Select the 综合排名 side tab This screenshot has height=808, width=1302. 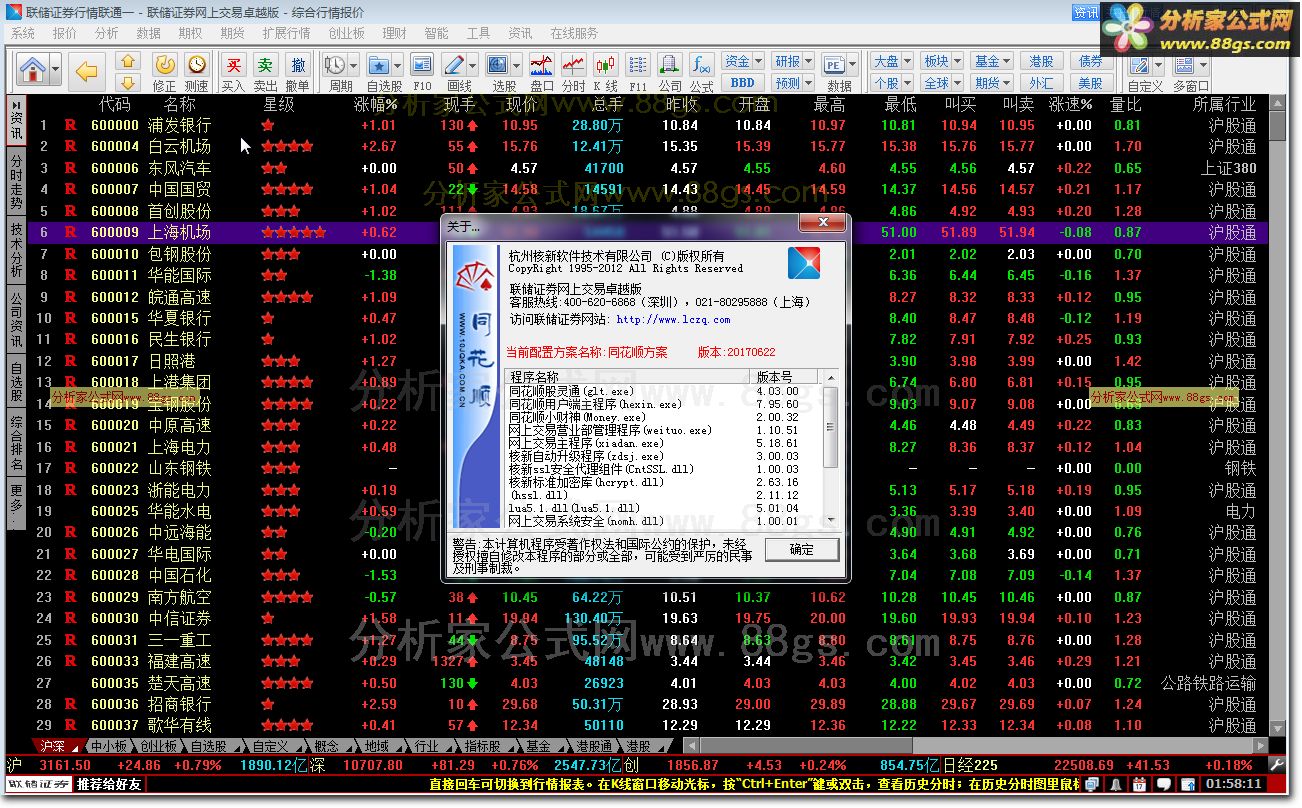[x=16, y=443]
